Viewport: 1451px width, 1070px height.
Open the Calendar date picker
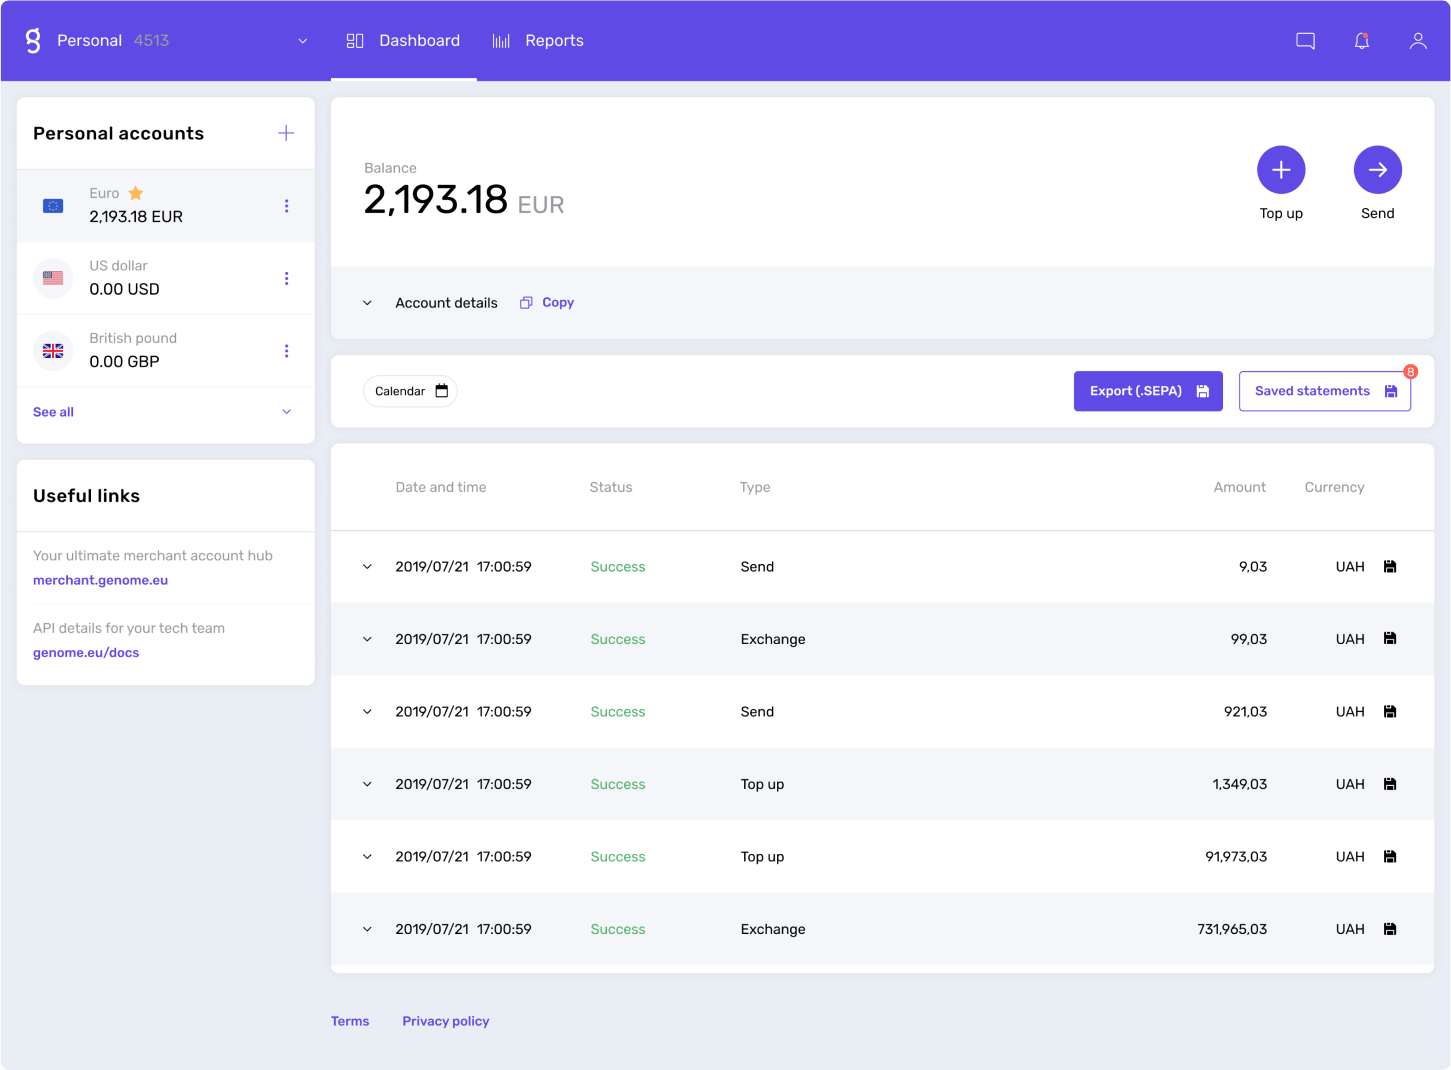(410, 391)
